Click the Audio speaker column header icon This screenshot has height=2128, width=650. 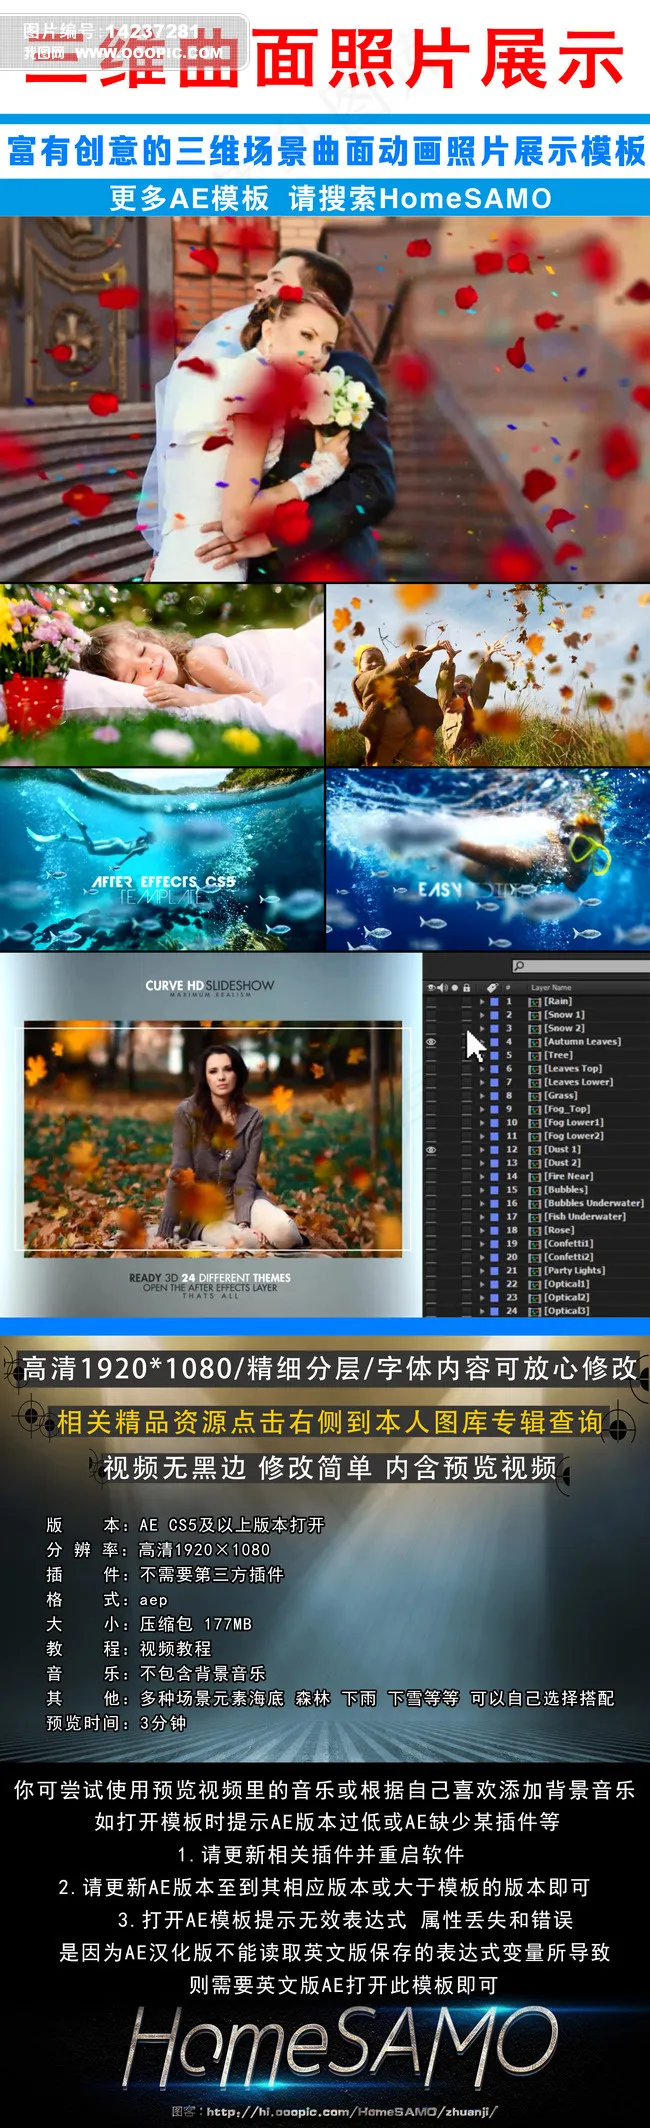(x=441, y=987)
